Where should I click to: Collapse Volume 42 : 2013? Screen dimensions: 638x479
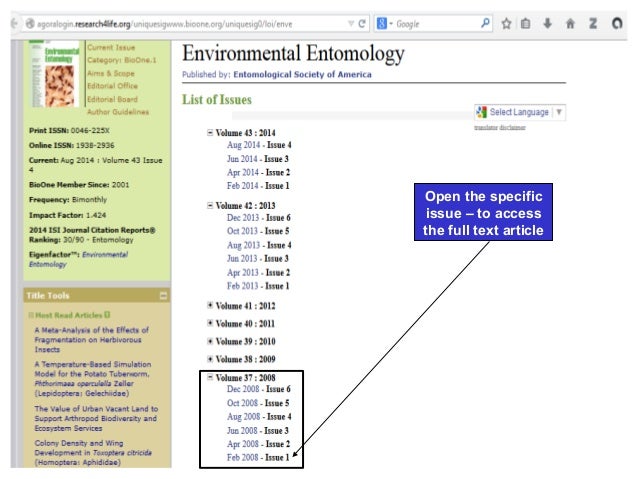point(210,205)
